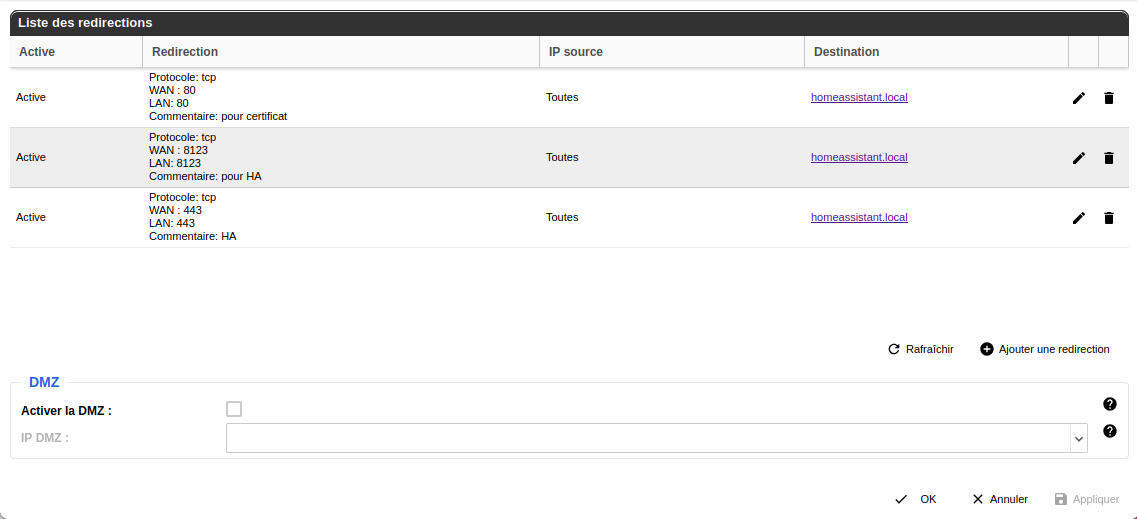
Task: Open help for IP DMZ field
Action: pos(1109,431)
